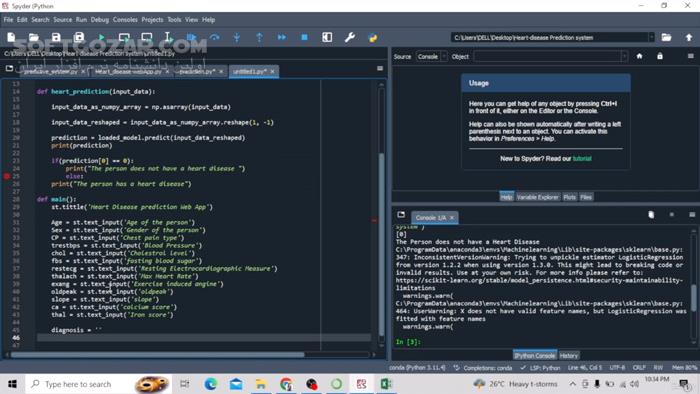The height and width of the screenshot is (394, 700).
Task: Toggle the Help pane lock icon
Action: (660, 56)
